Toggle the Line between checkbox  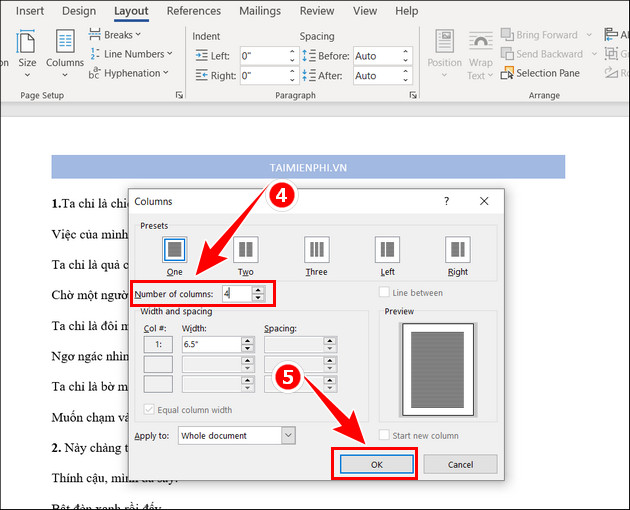(x=384, y=292)
